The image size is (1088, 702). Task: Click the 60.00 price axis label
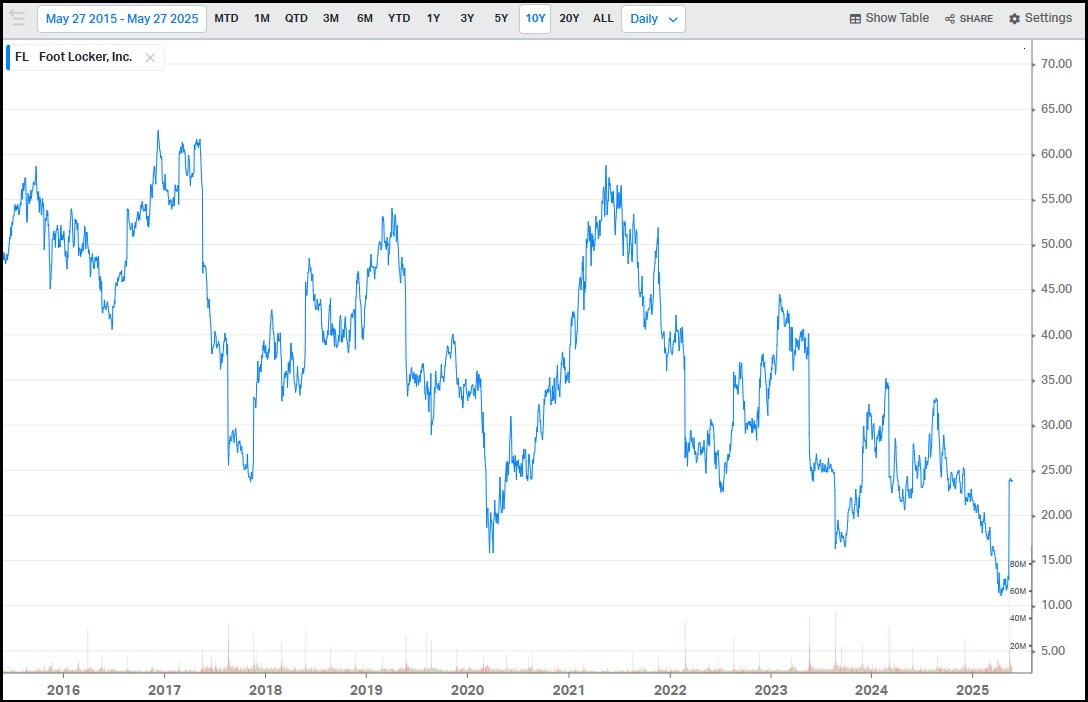[x=1056, y=154]
